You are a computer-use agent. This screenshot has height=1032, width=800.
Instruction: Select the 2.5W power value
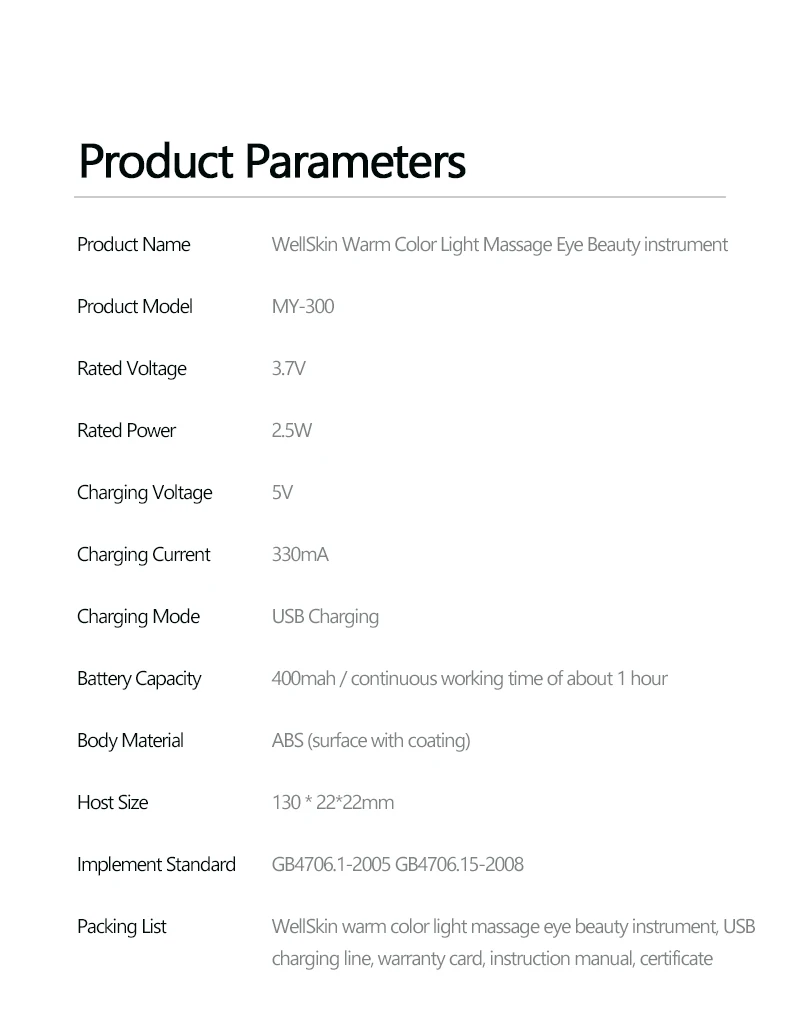click(x=291, y=431)
